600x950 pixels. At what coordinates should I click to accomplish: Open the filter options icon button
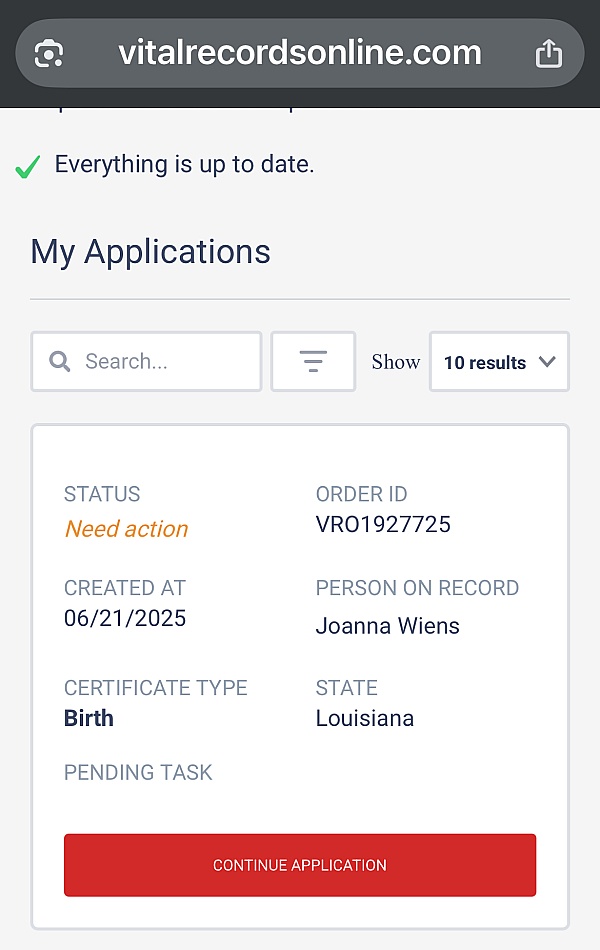pos(313,361)
